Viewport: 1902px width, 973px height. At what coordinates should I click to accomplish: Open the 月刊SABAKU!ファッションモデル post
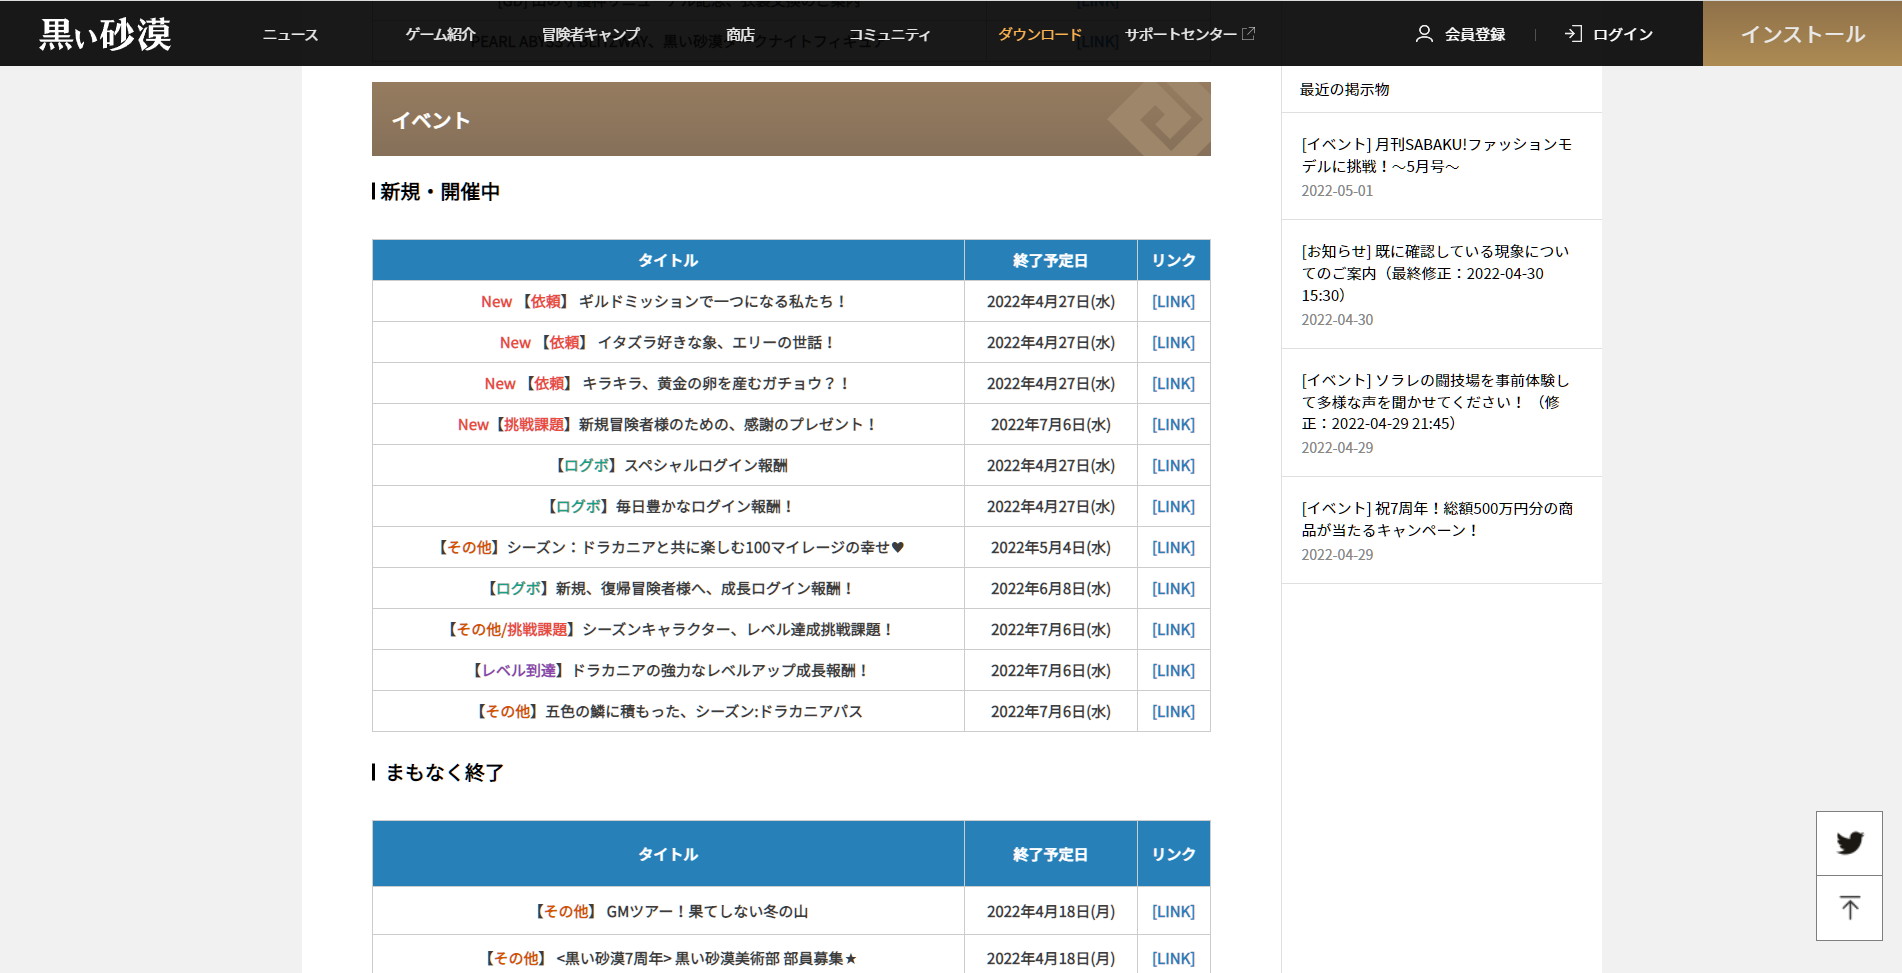pyautogui.click(x=1436, y=155)
